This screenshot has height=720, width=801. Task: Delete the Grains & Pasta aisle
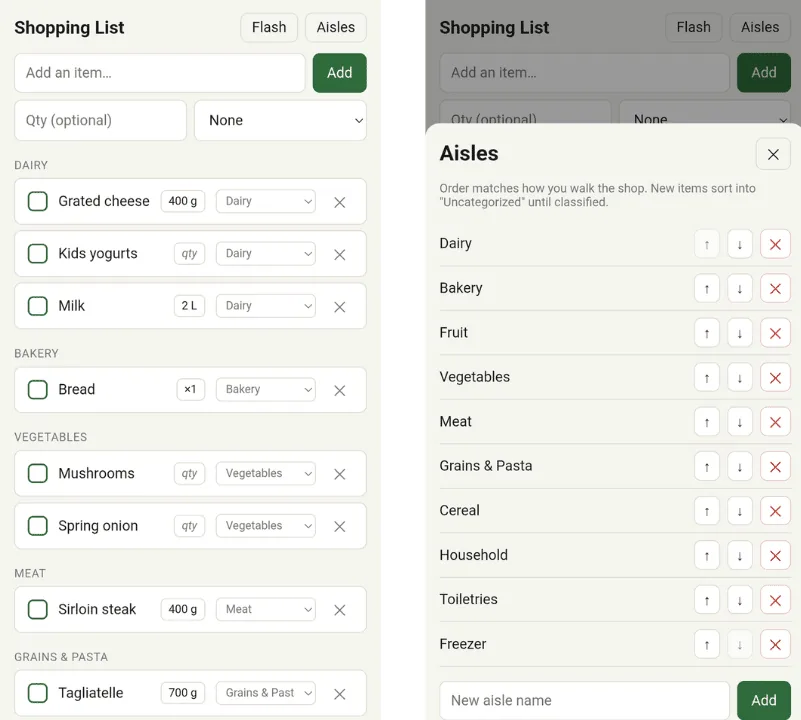775,467
